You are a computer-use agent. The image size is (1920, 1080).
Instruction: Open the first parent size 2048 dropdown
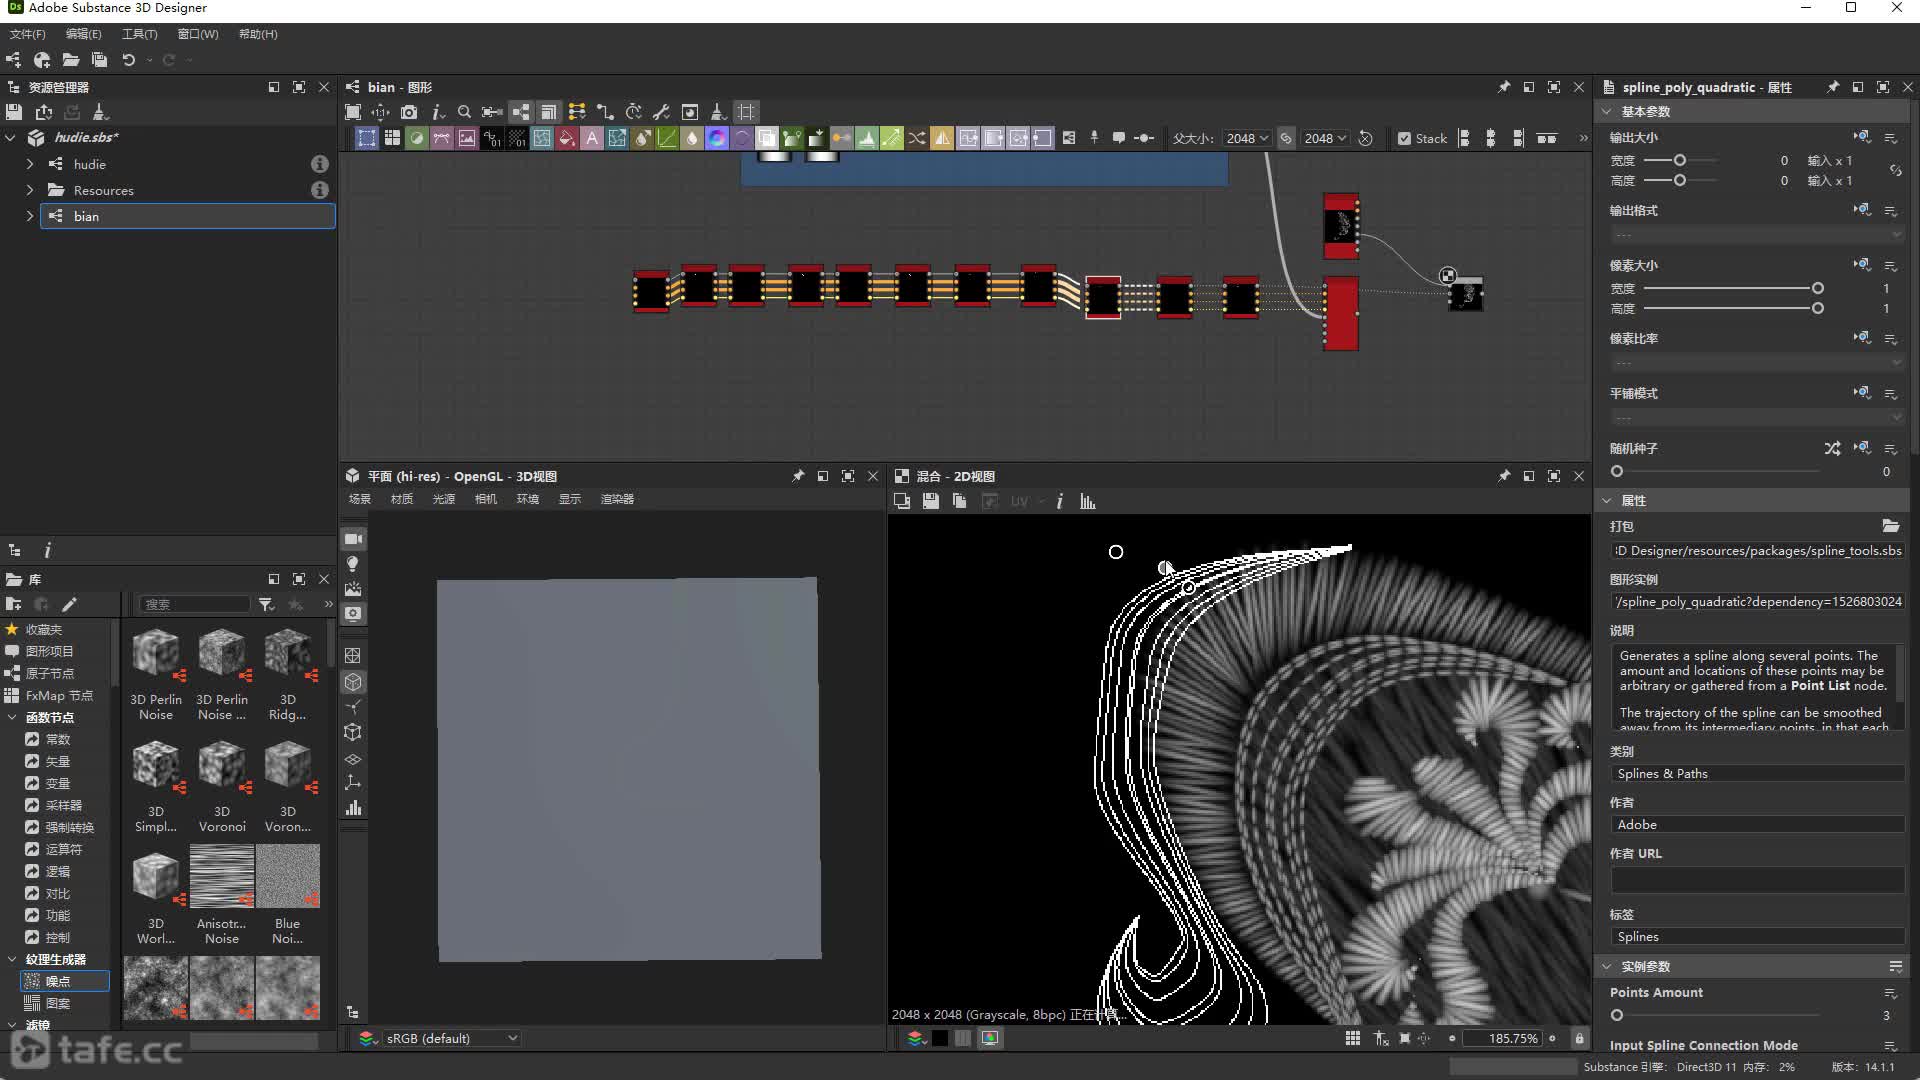pos(1247,139)
